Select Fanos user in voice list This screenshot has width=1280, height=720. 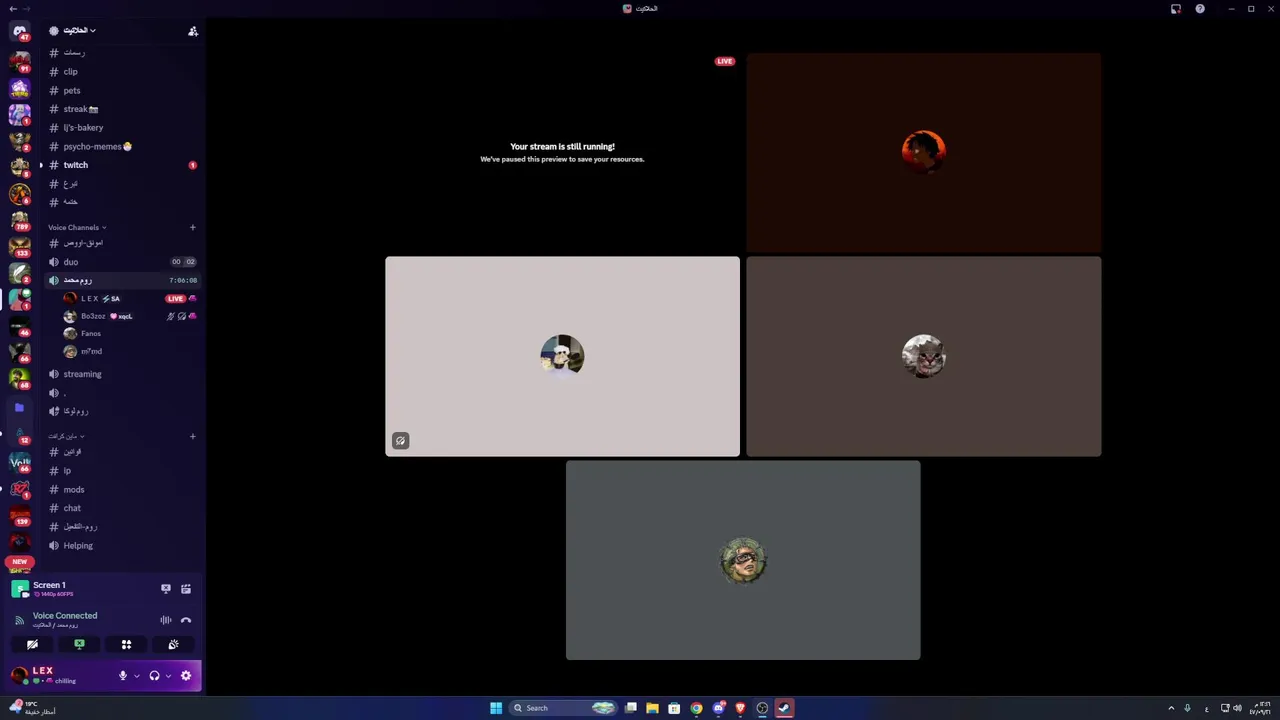(x=130, y=334)
